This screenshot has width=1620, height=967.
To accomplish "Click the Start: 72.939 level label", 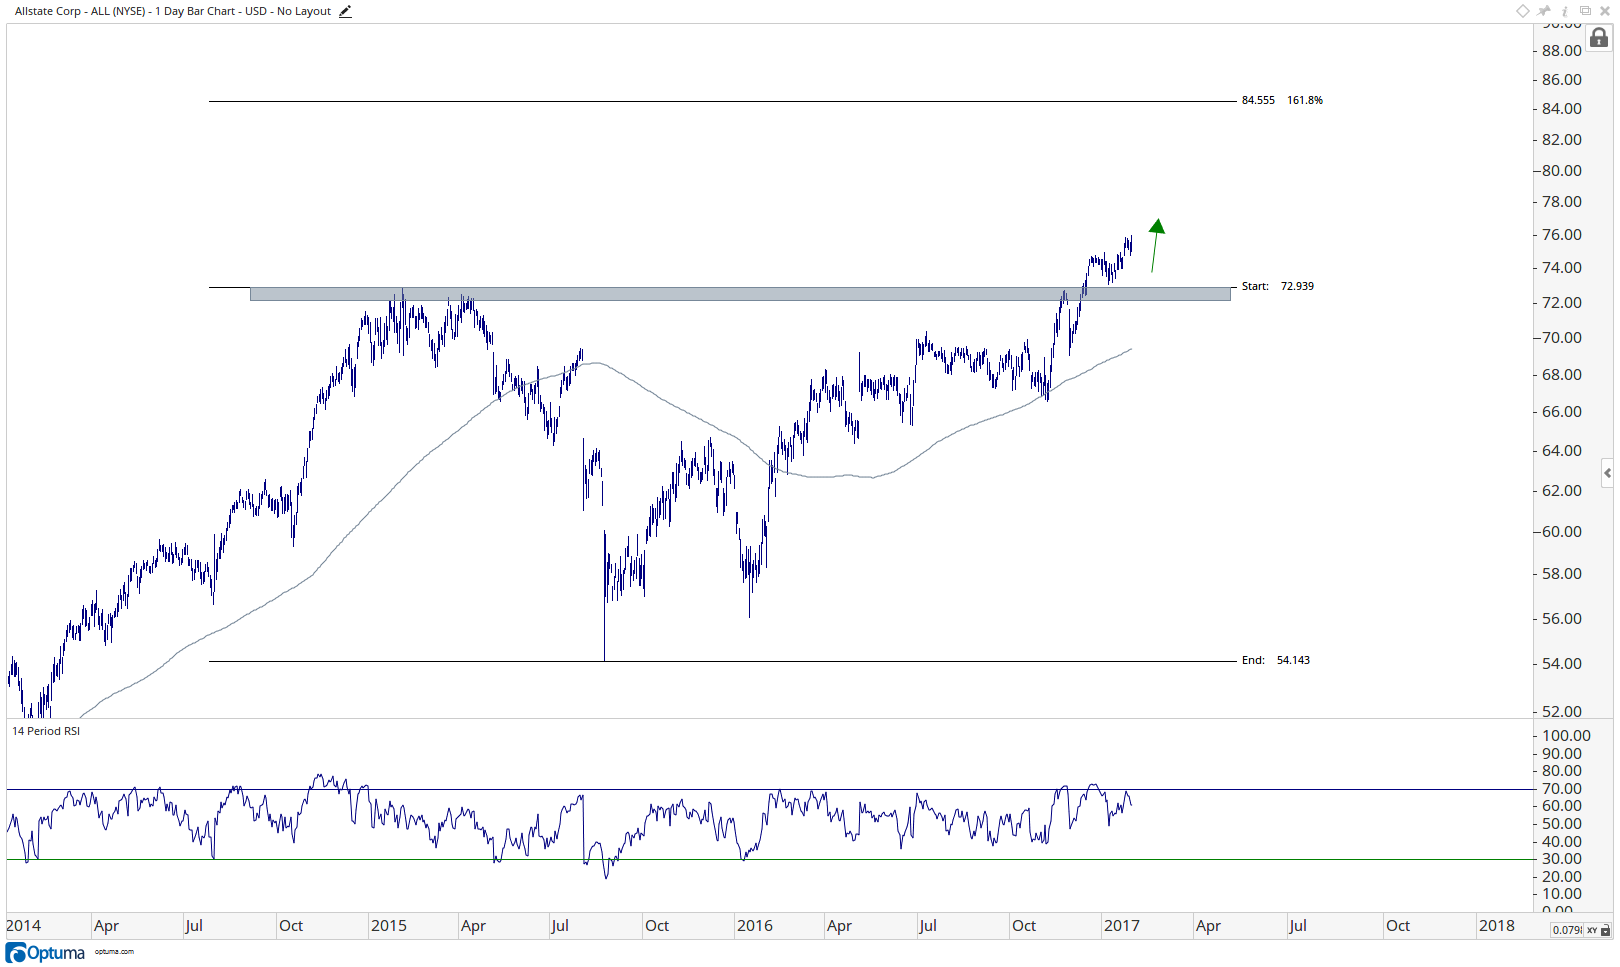I will click(x=1278, y=286).
